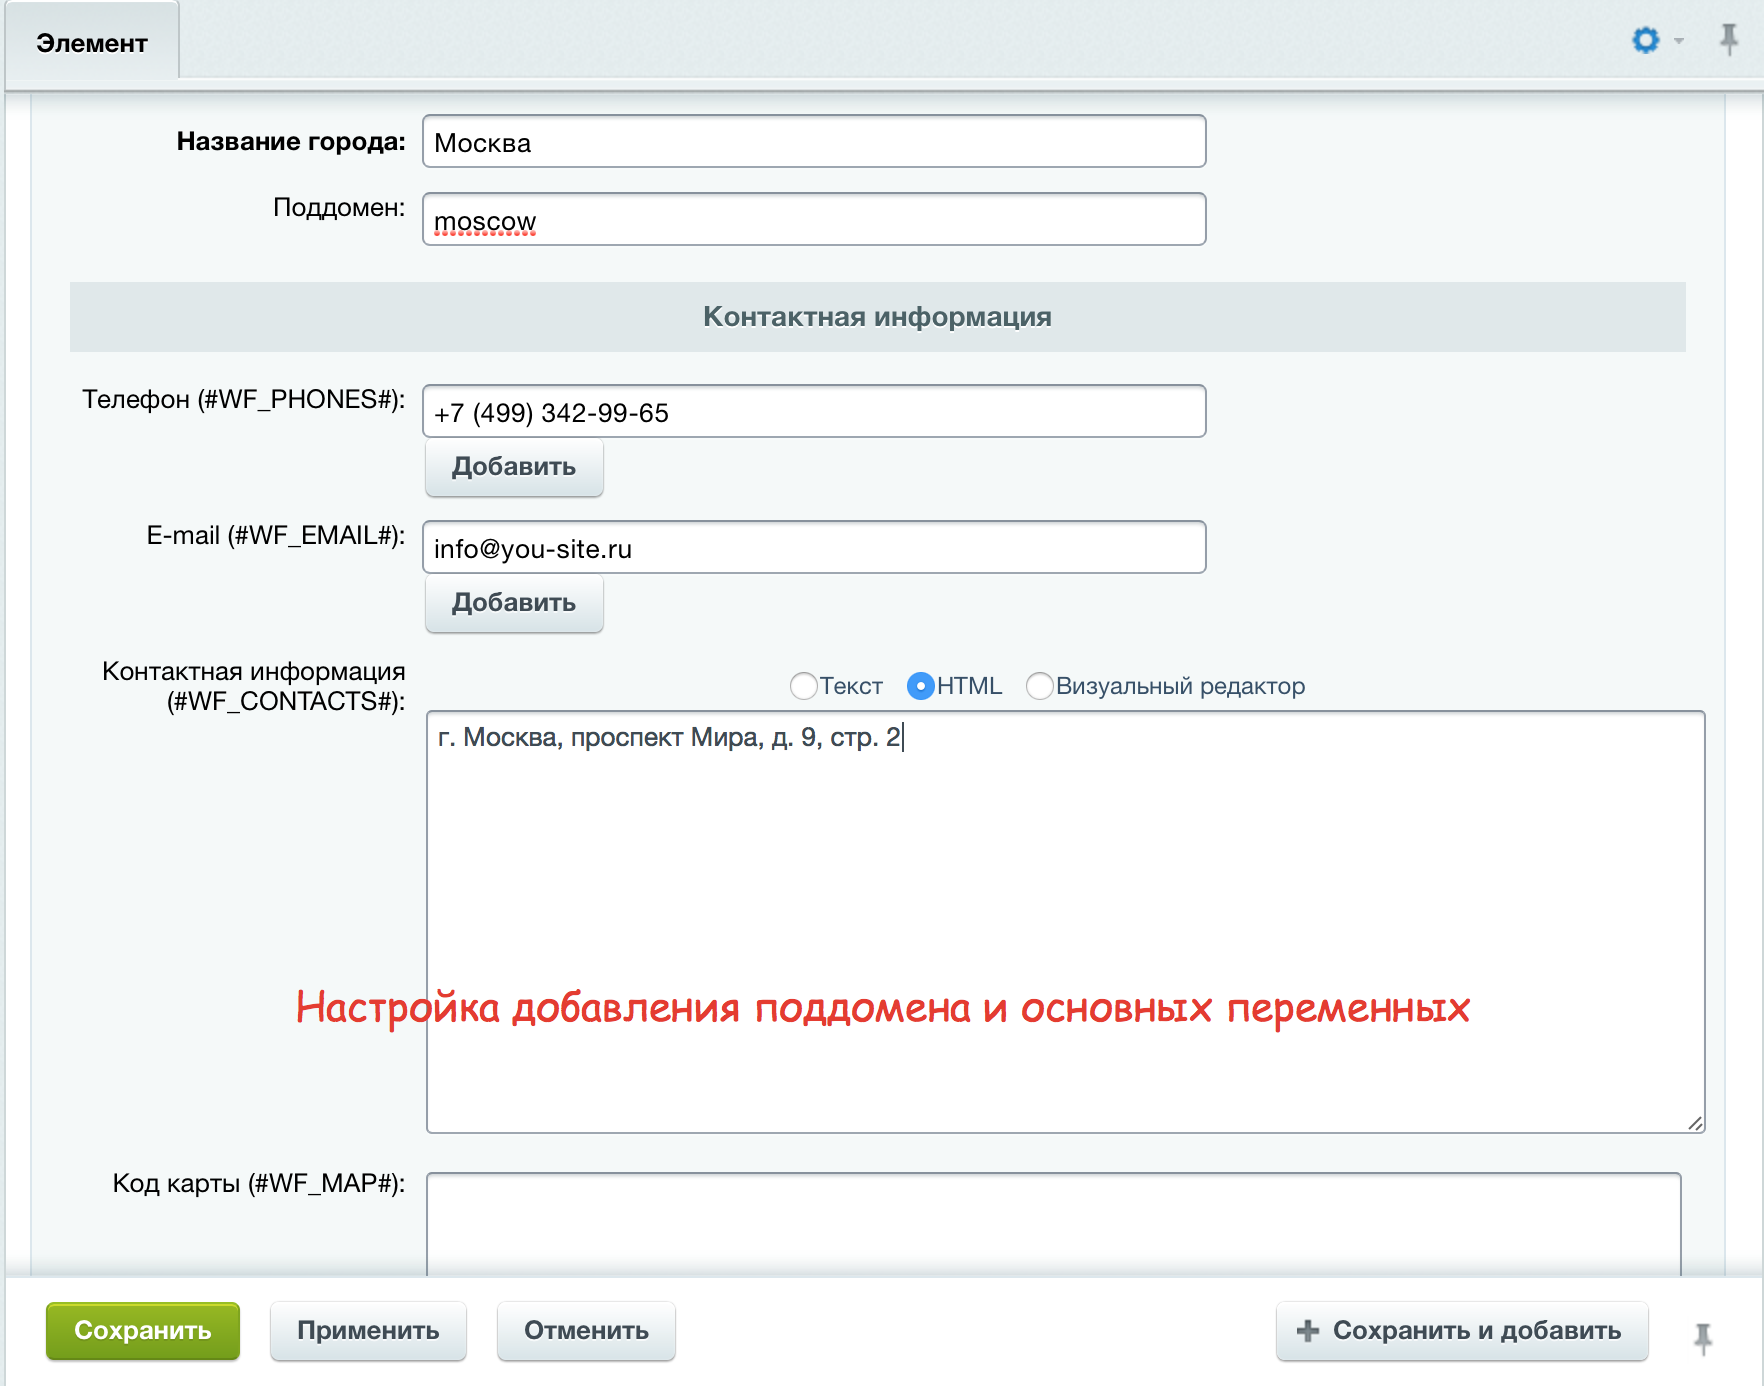Click the pin icon in the bottom bar
Viewport: 1764px width, 1386px height.
click(x=1702, y=1337)
